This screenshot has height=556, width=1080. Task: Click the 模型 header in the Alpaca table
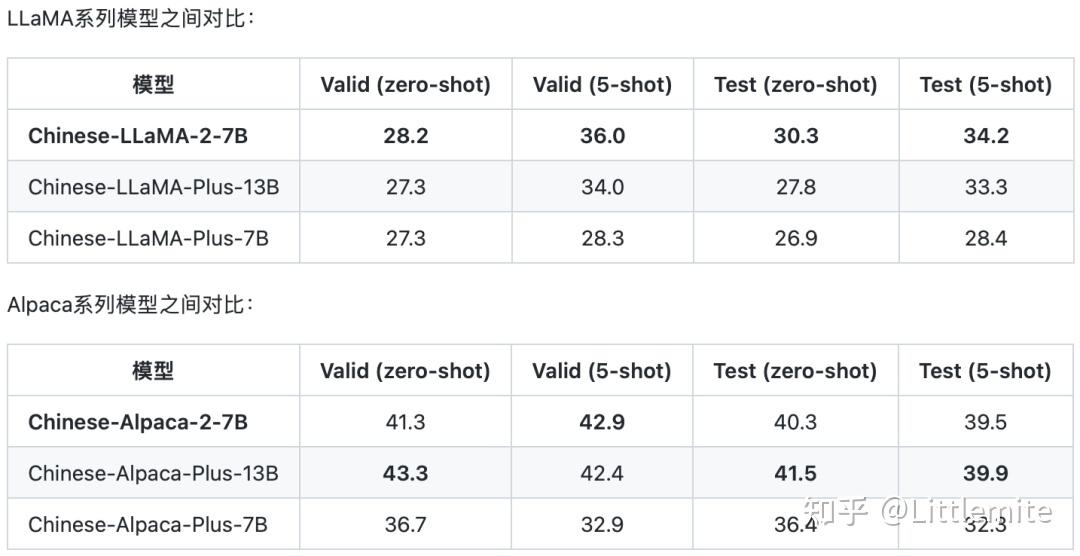click(x=153, y=371)
